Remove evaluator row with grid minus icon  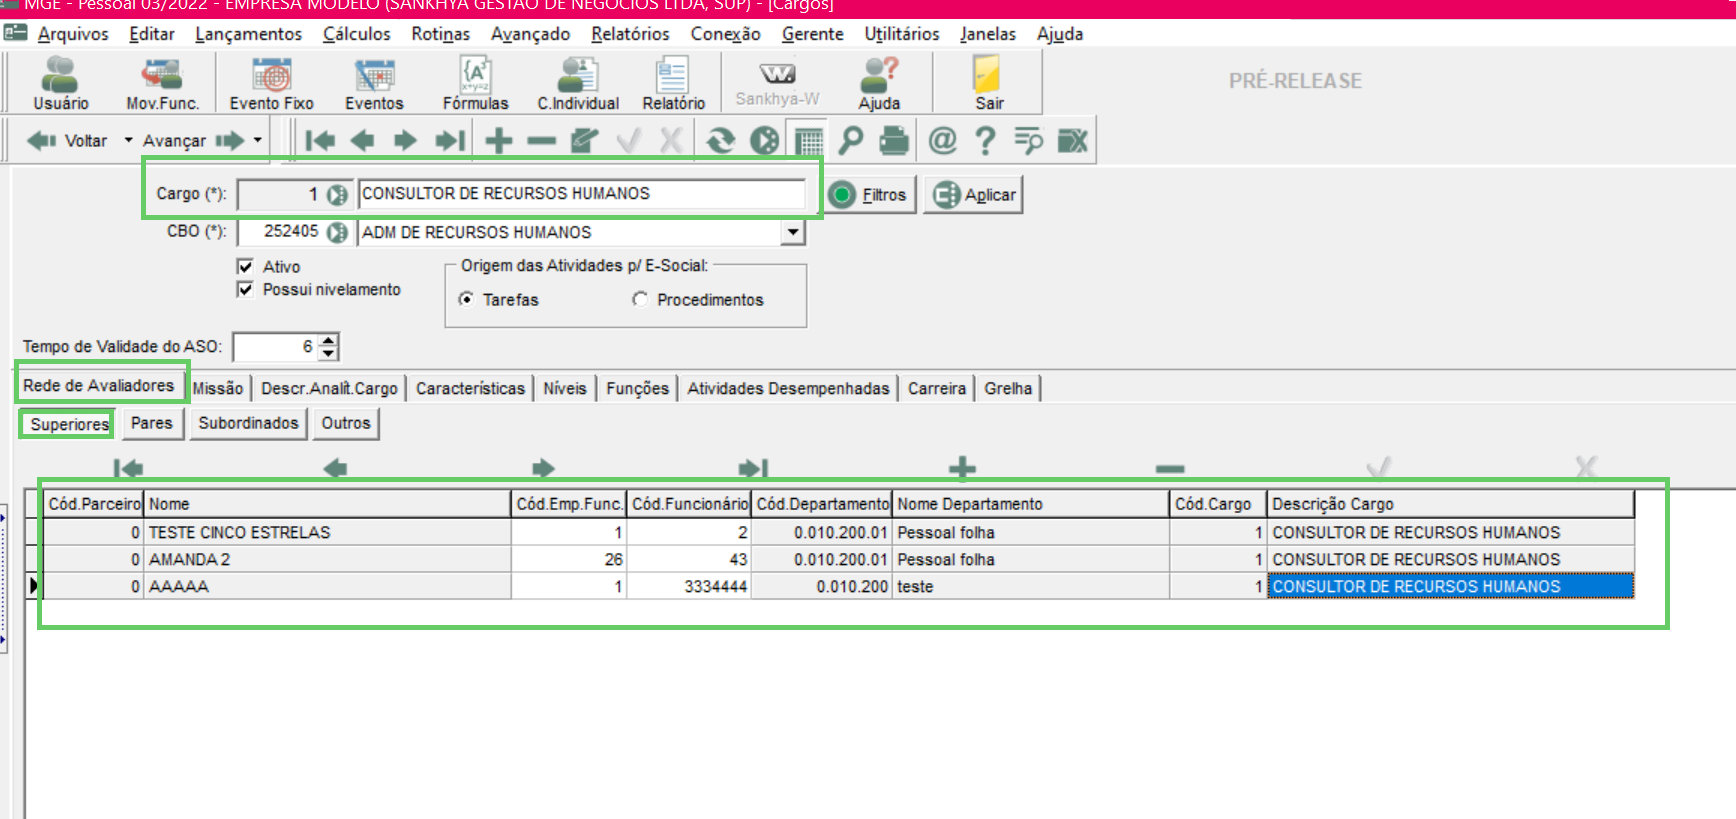point(1170,468)
